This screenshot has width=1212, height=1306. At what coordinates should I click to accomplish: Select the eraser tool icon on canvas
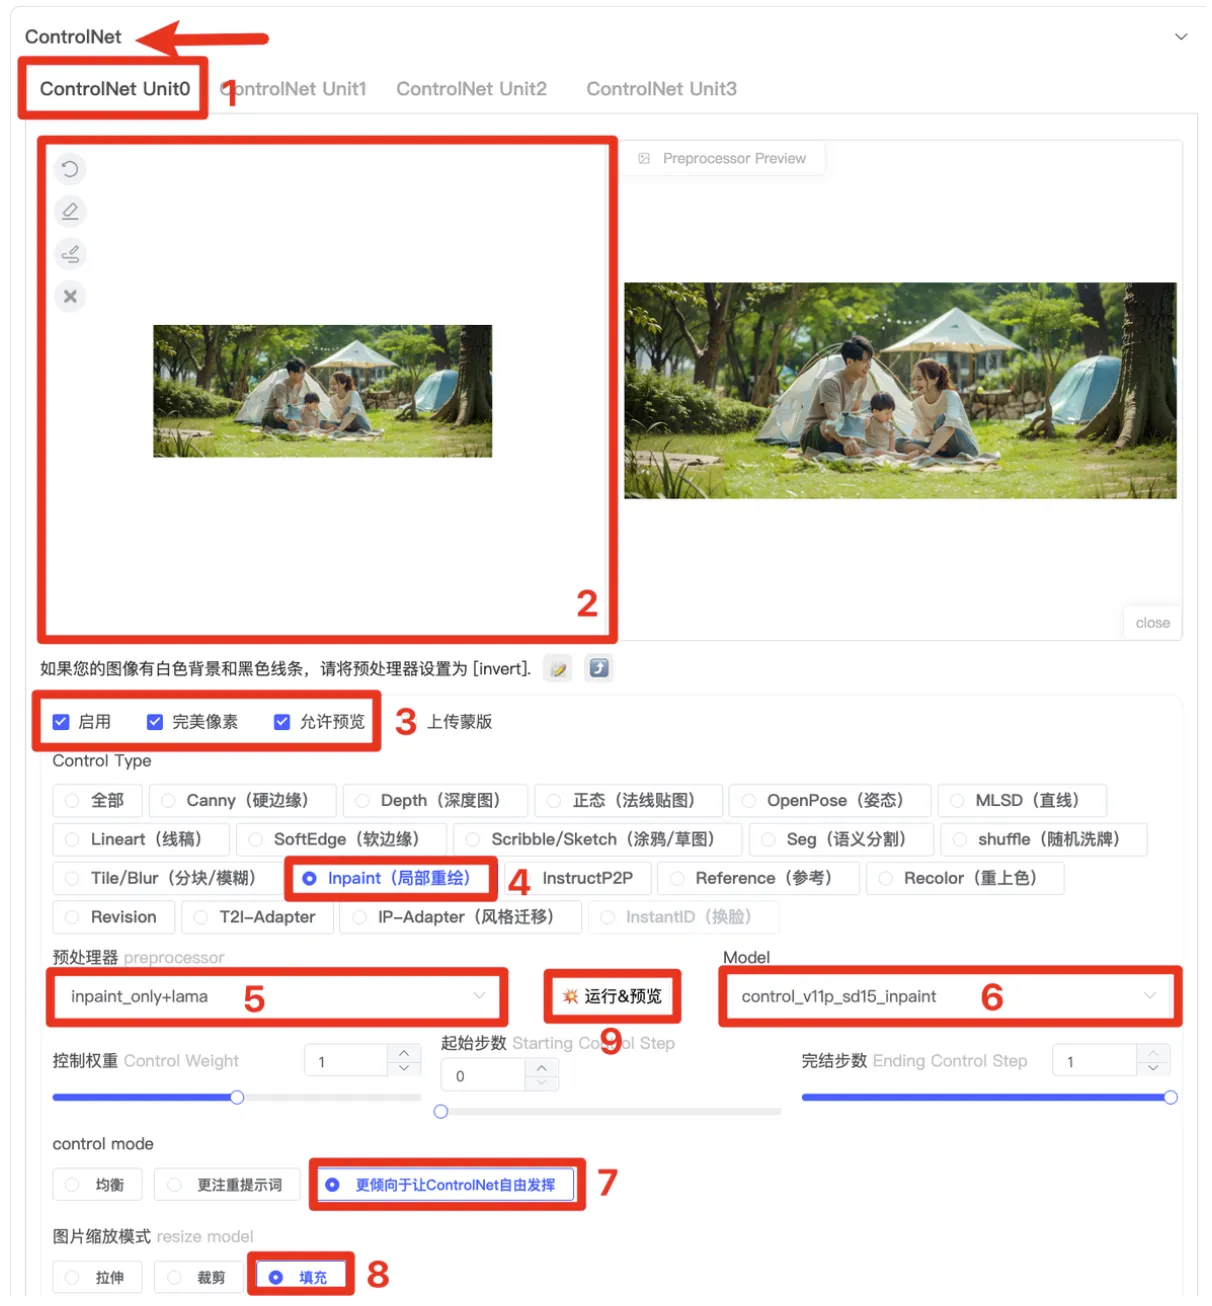70,212
